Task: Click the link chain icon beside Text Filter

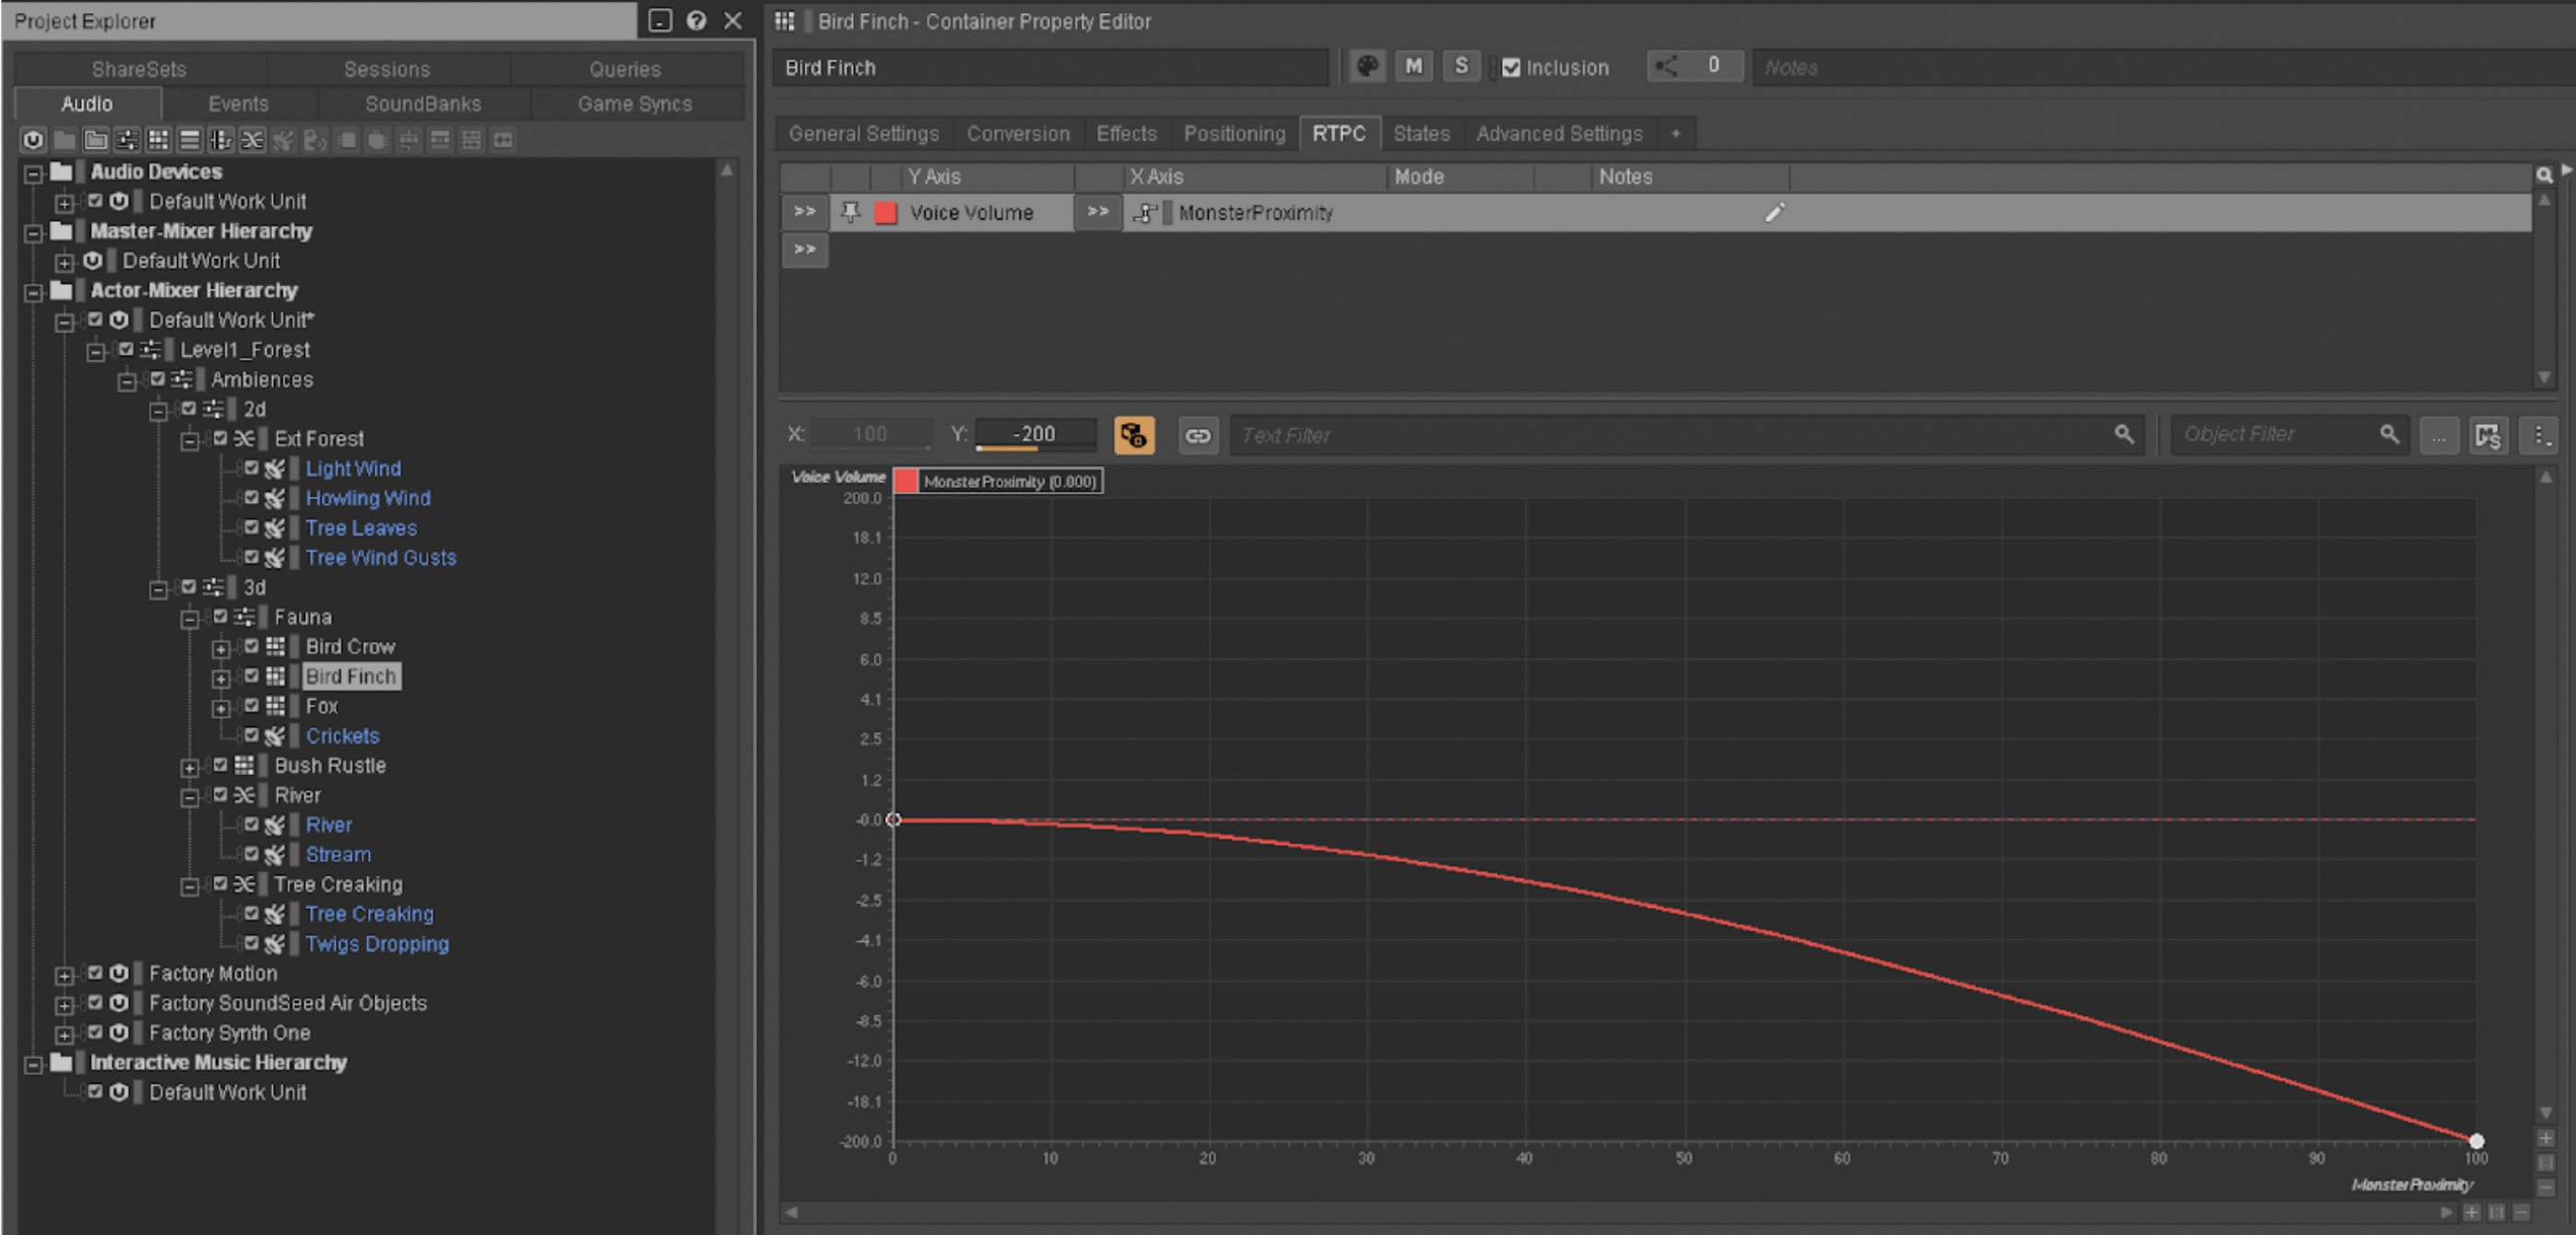Action: click(x=1198, y=435)
